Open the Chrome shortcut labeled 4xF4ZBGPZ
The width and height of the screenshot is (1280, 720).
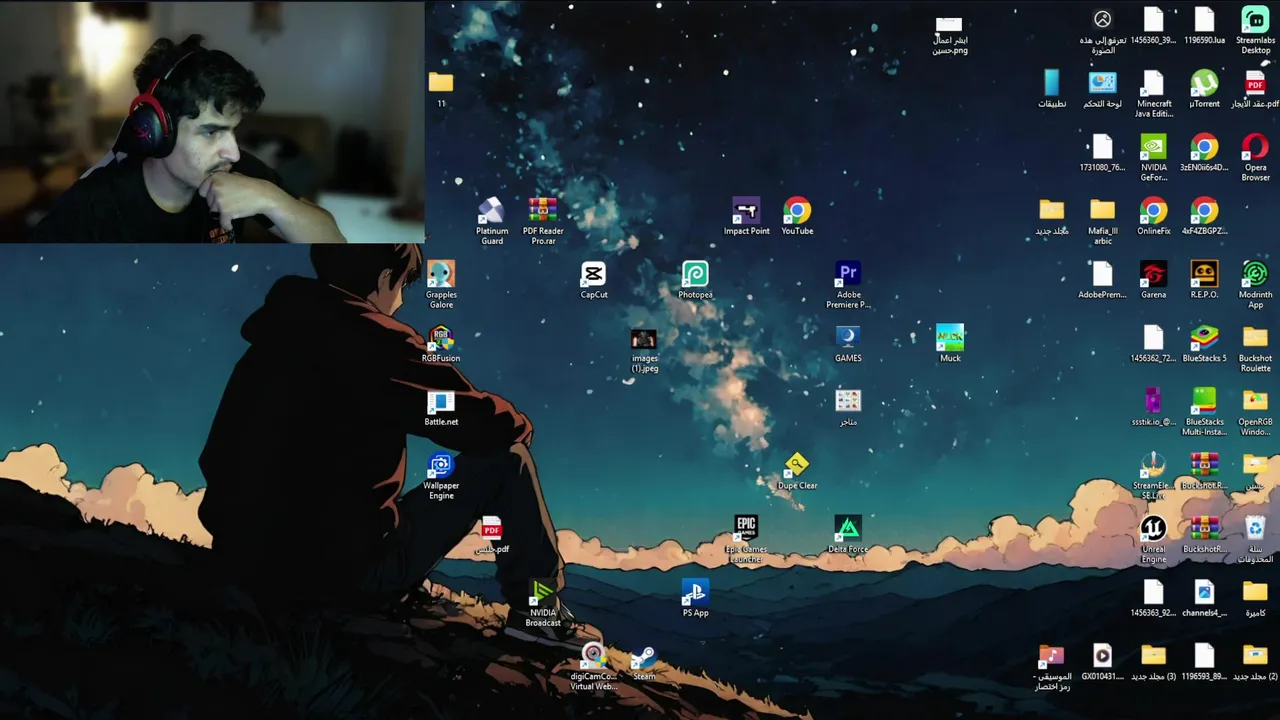pyautogui.click(x=1204, y=216)
